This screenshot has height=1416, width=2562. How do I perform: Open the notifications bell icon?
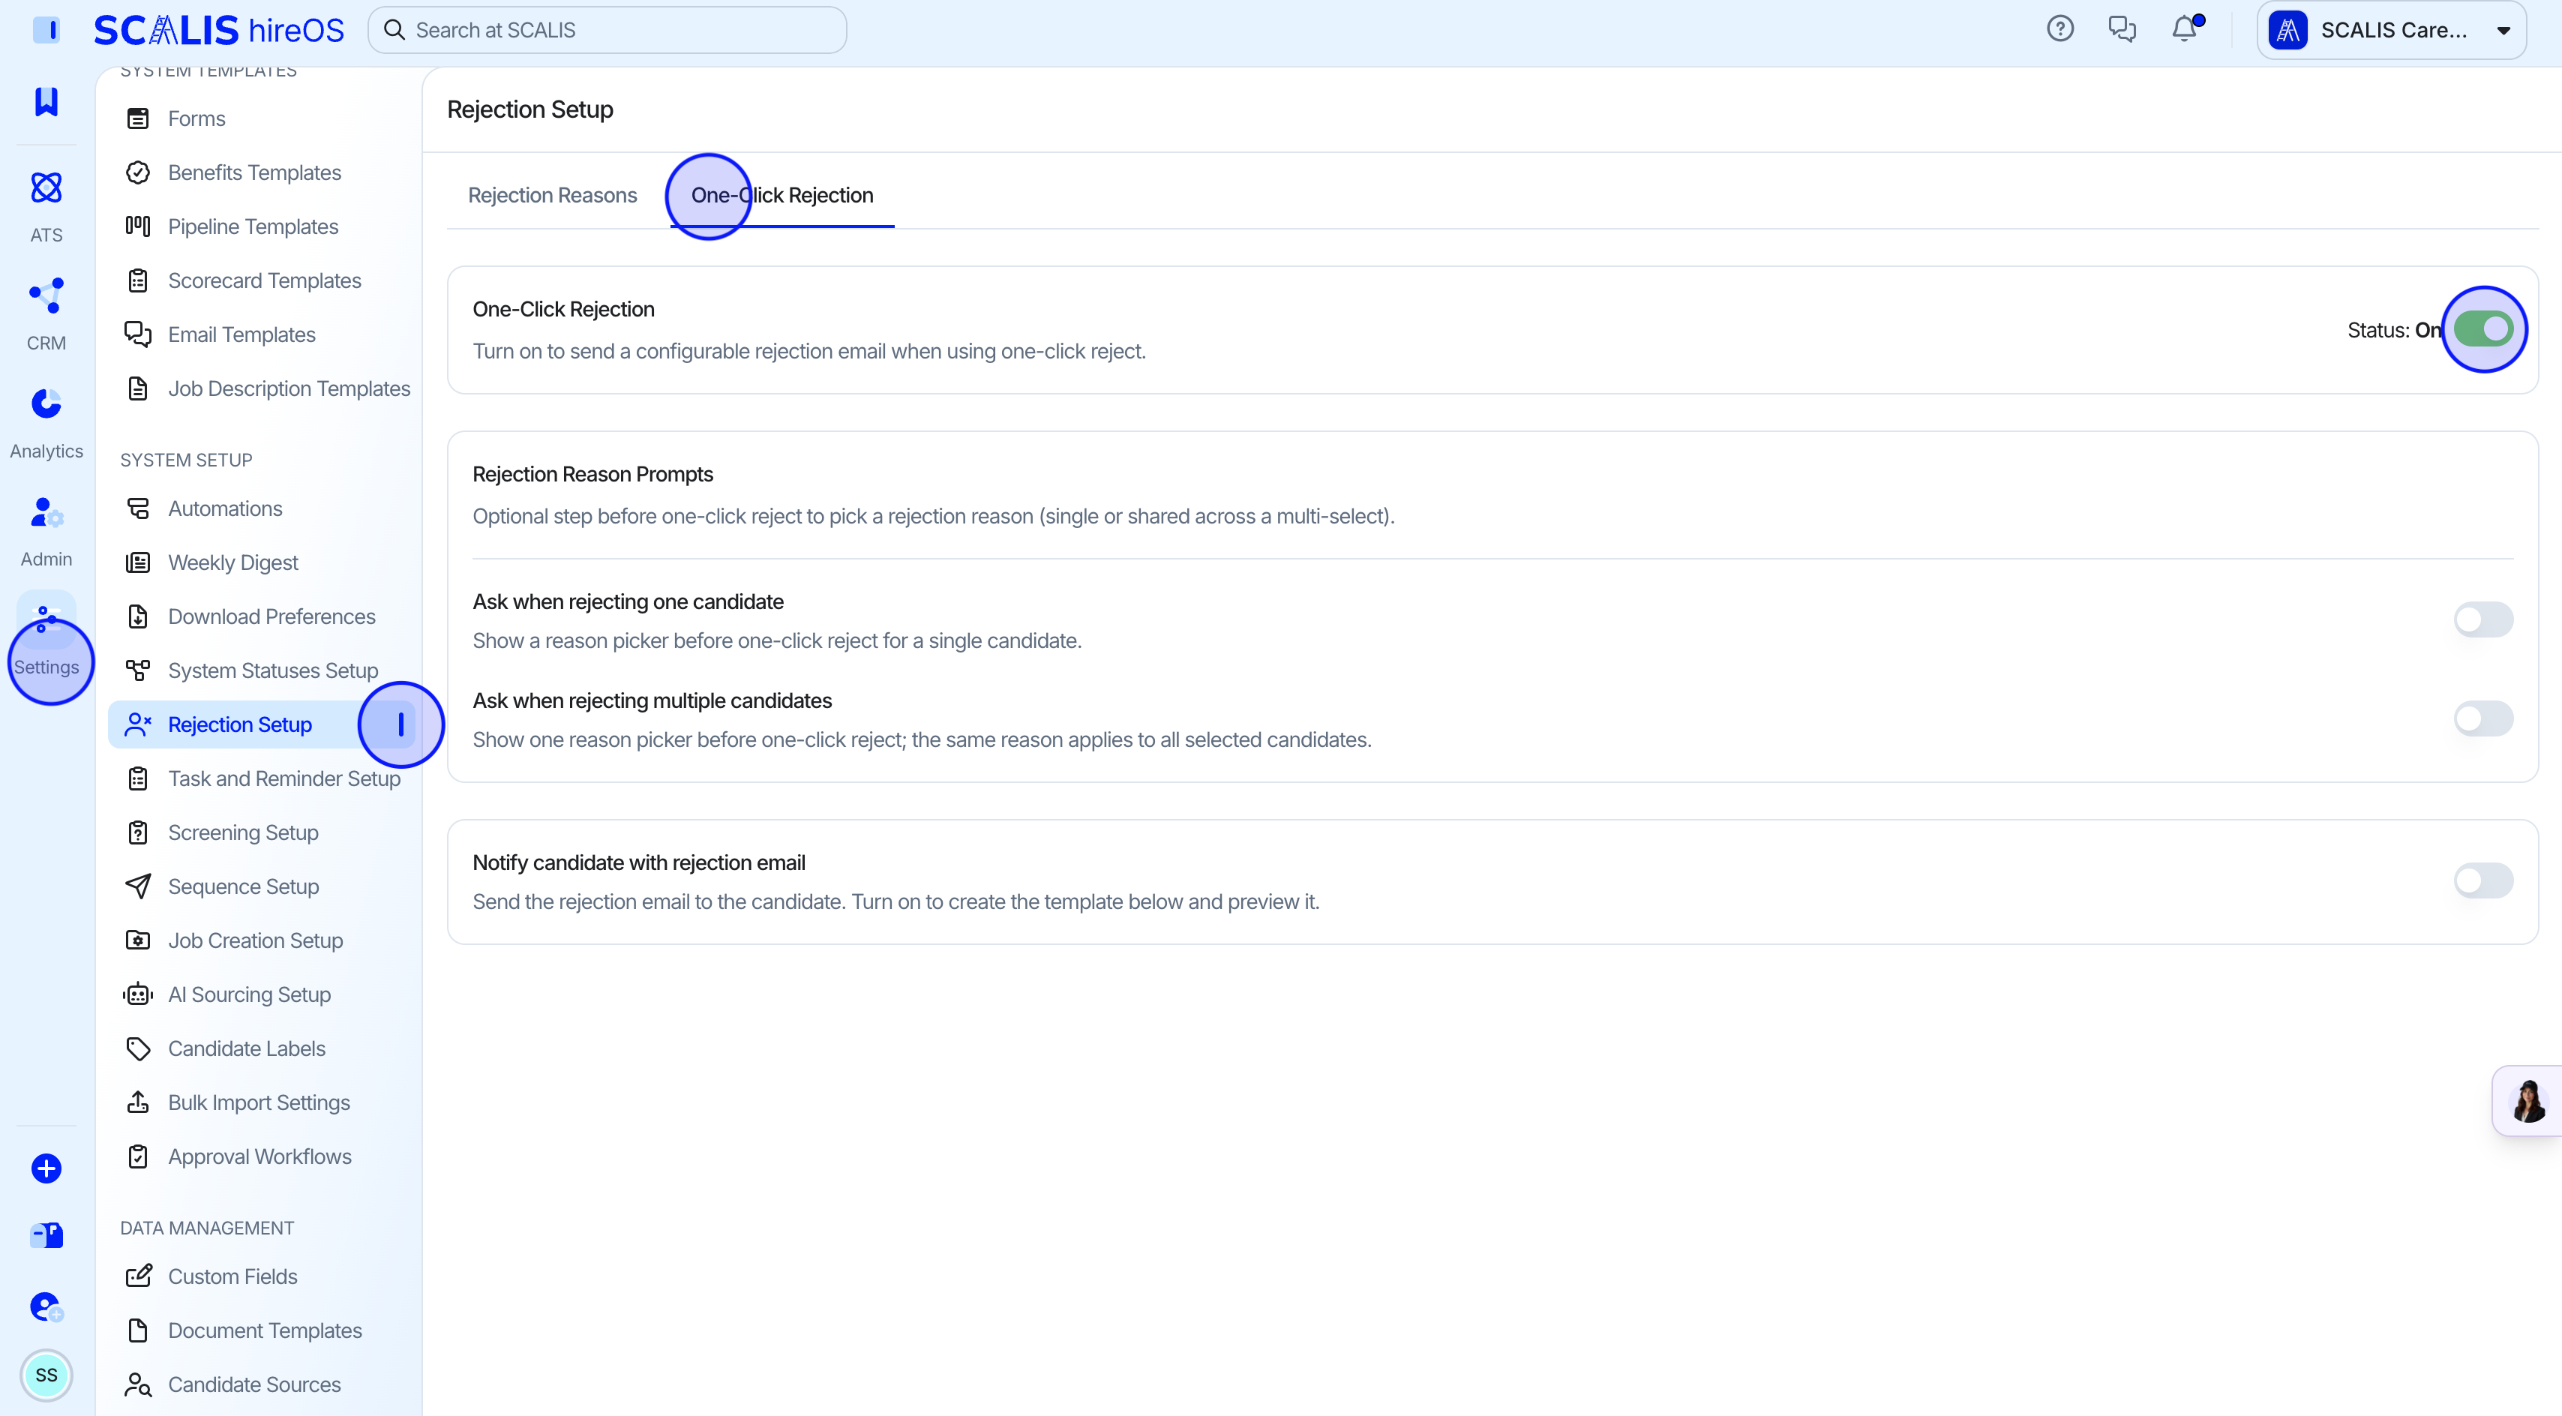[2185, 29]
